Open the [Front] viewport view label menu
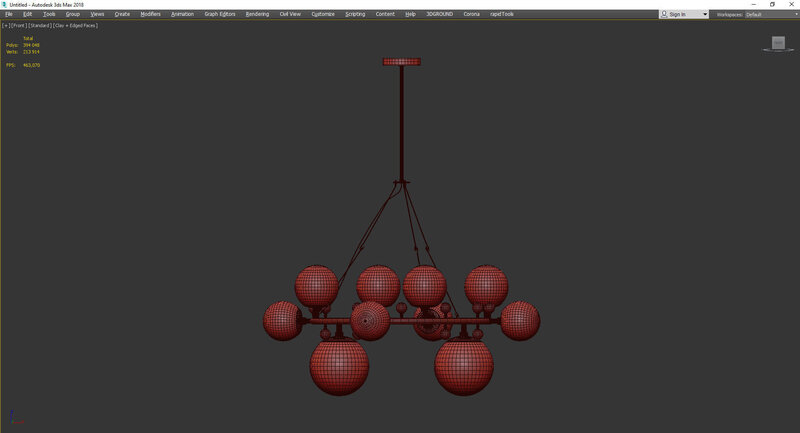The image size is (800, 433). point(17,25)
